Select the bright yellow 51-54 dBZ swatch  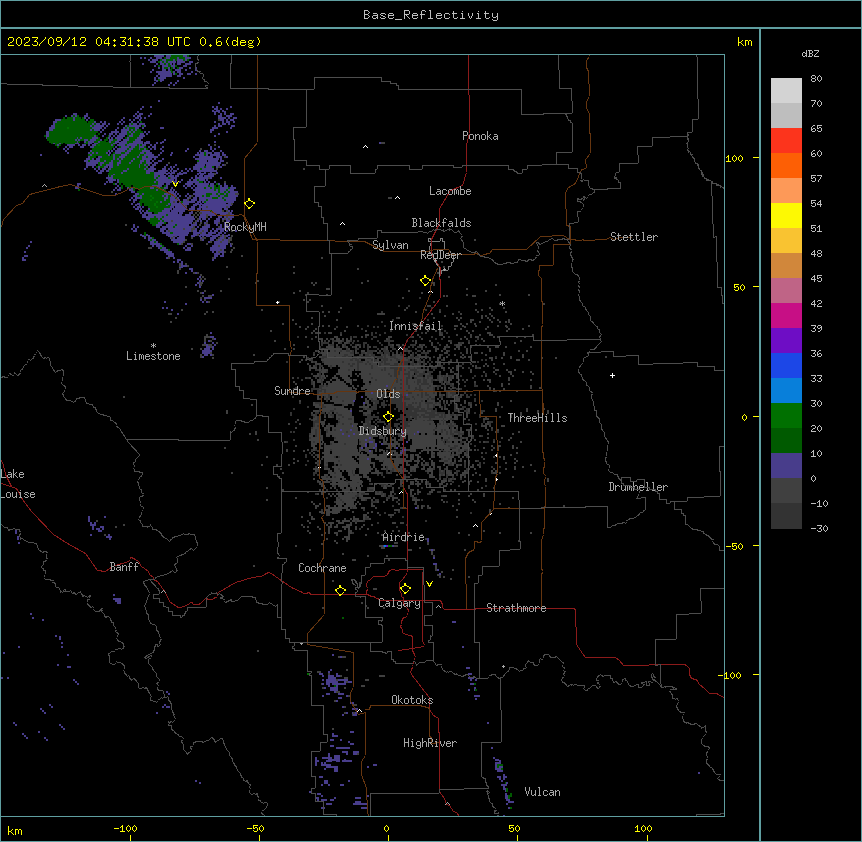(786, 215)
